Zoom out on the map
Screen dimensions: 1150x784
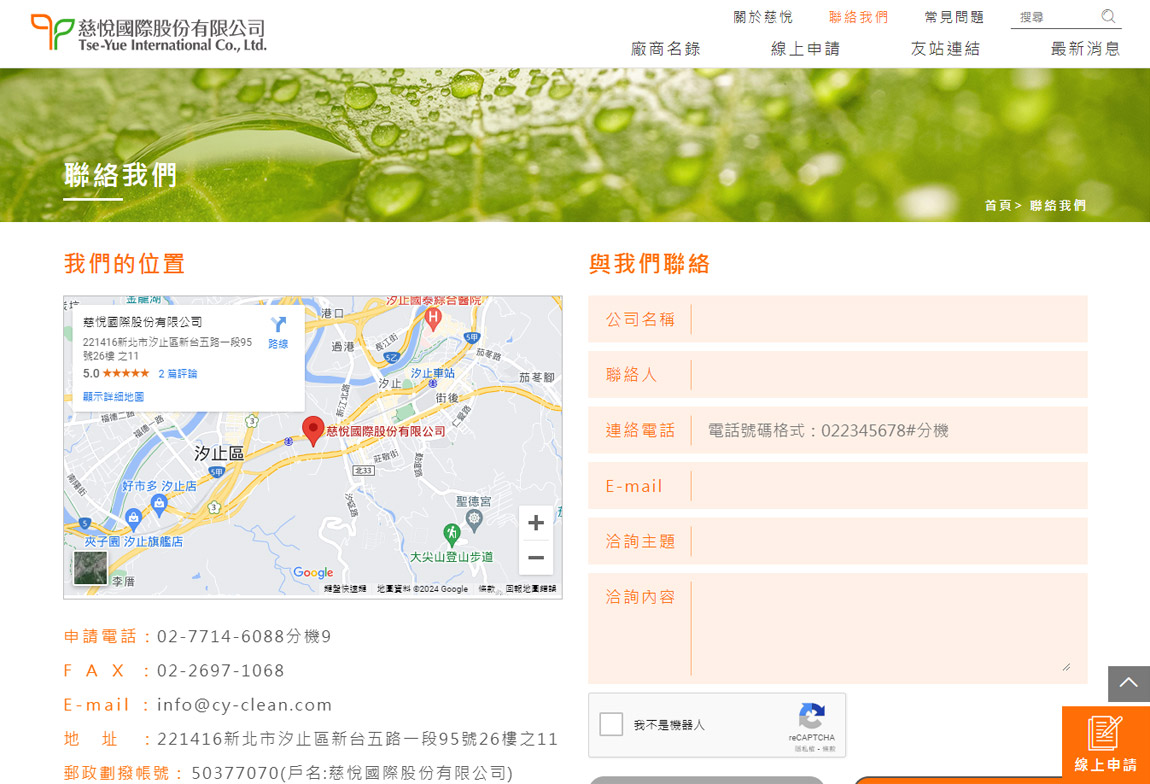(536, 558)
